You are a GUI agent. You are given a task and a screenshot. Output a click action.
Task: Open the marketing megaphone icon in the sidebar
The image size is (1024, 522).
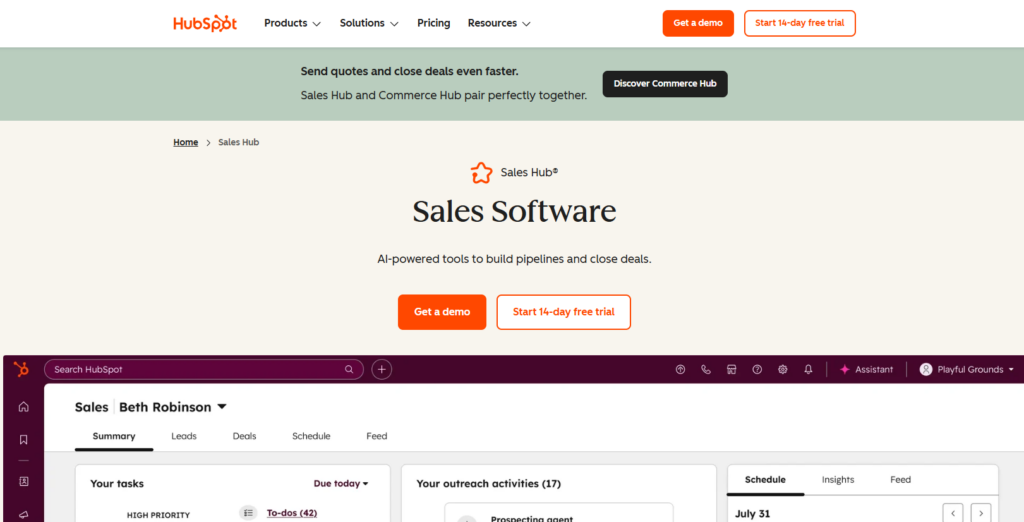(x=24, y=515)
